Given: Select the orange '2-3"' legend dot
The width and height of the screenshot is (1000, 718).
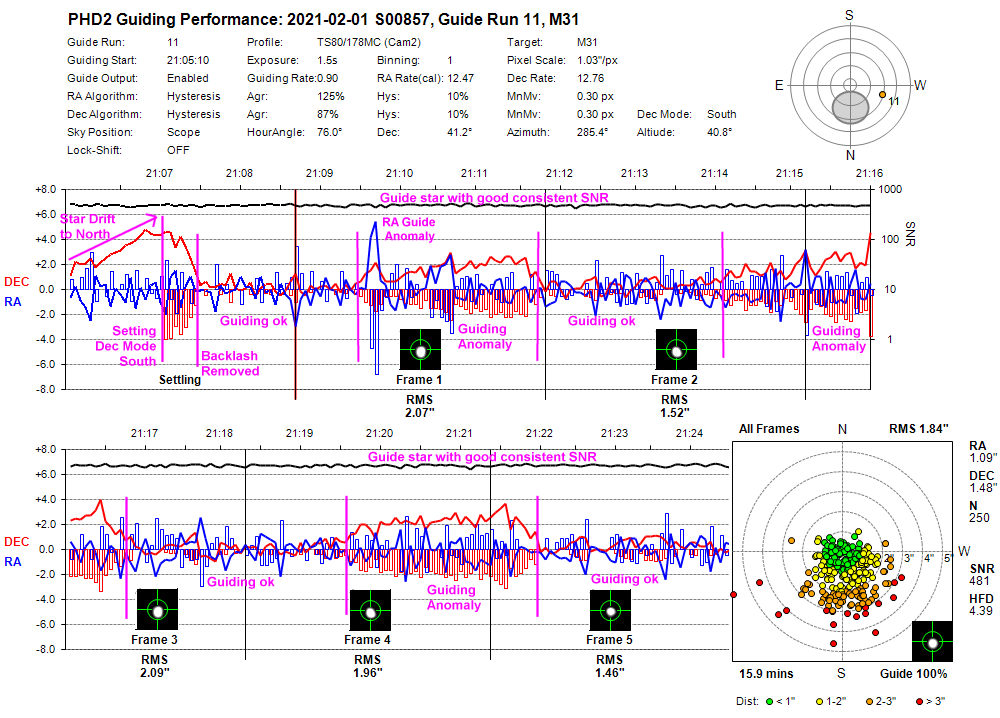Looking at the screenshot, I should [x=869, y=701].
